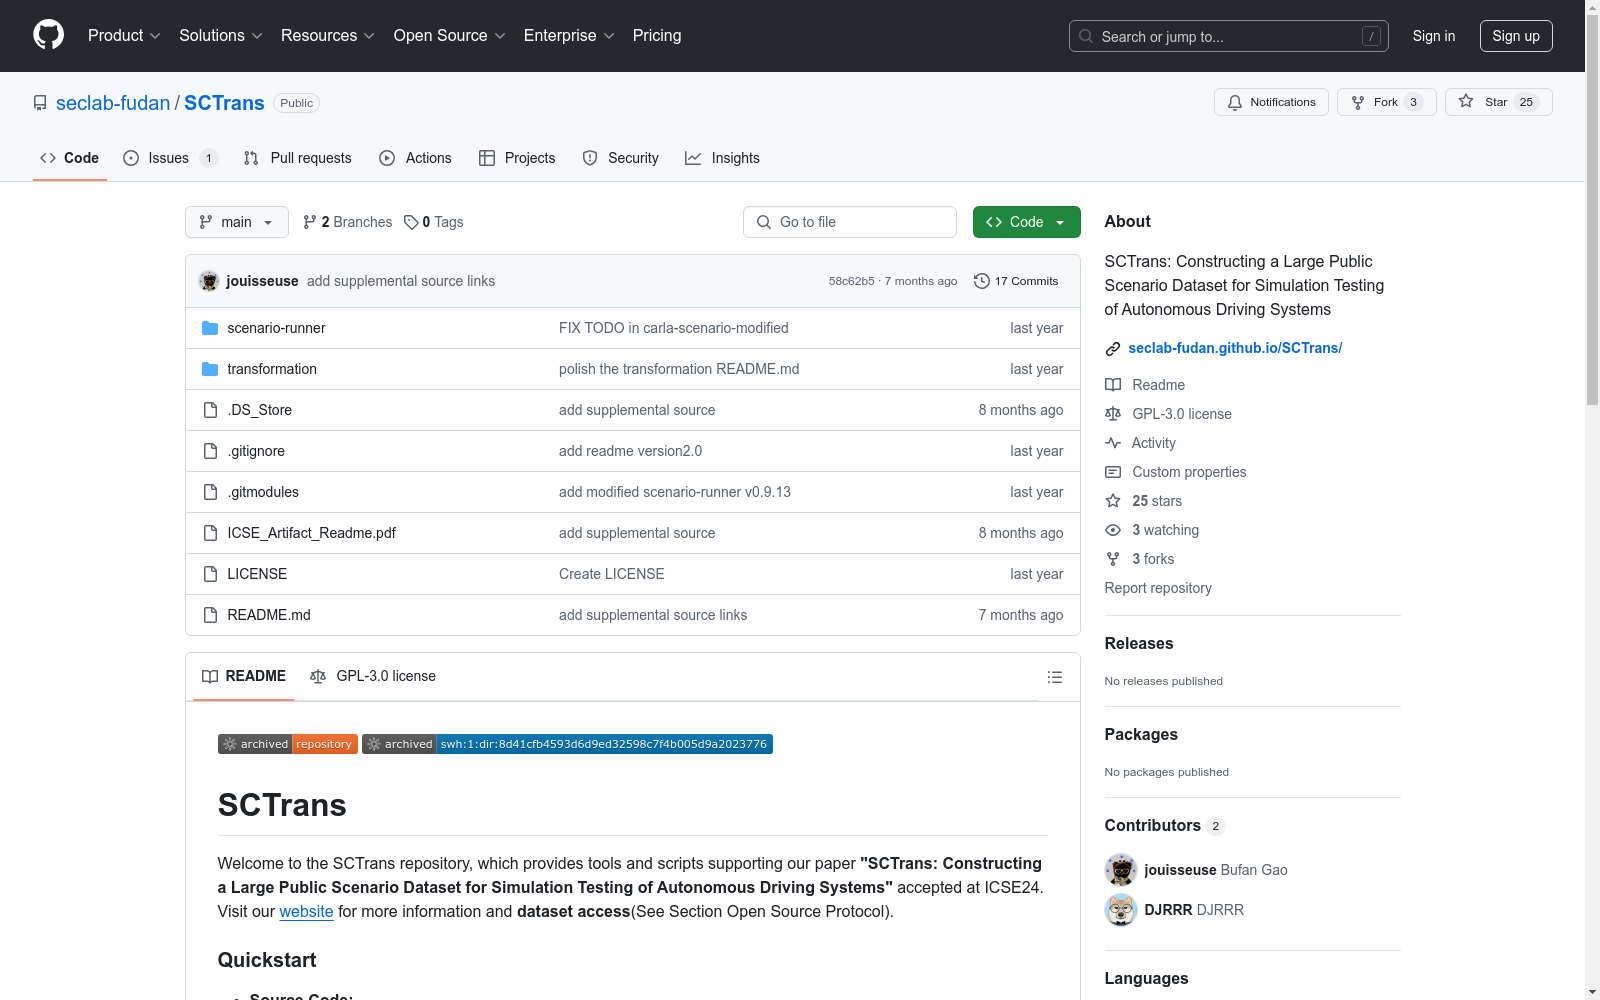Open the main branch selector dropdown

click(x=237, y=222)
